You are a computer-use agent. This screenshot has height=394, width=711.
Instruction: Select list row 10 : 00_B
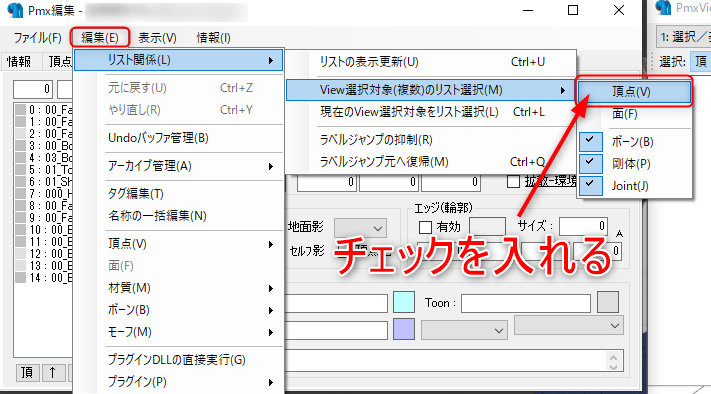[44, 229]
